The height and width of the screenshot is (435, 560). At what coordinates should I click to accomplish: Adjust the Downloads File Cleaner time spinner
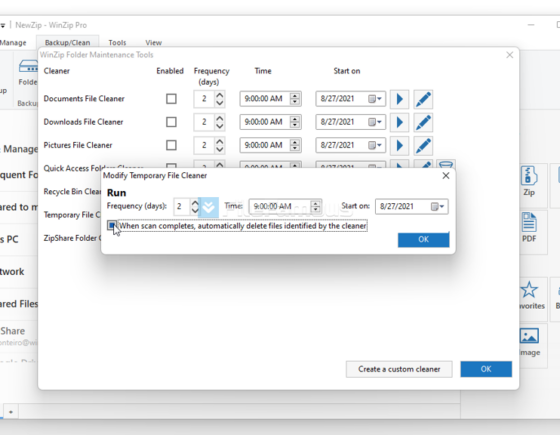(295, 122)
